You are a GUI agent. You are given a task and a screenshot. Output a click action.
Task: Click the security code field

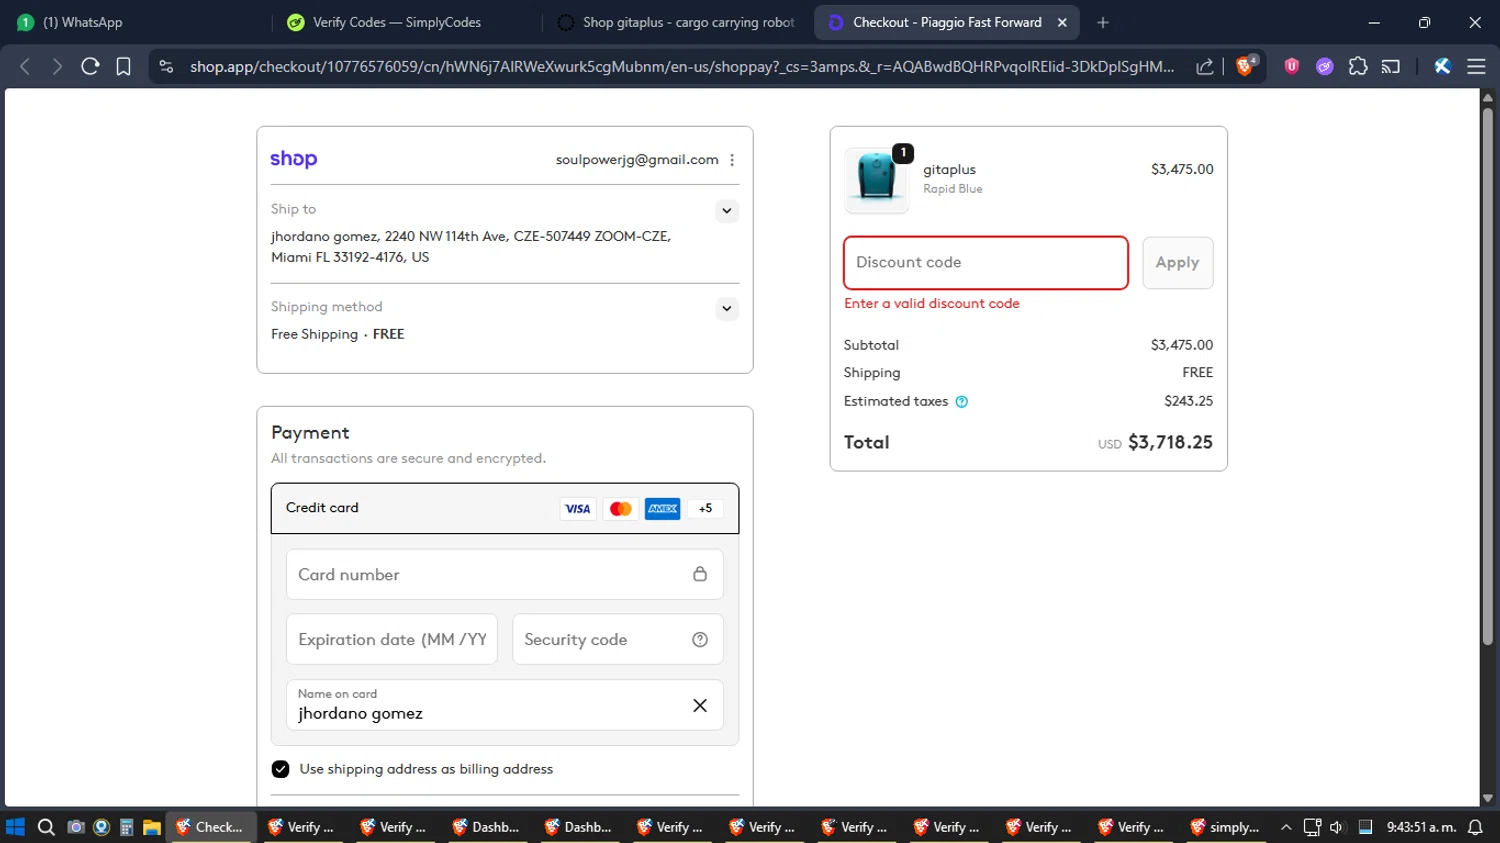pos(618,640)
